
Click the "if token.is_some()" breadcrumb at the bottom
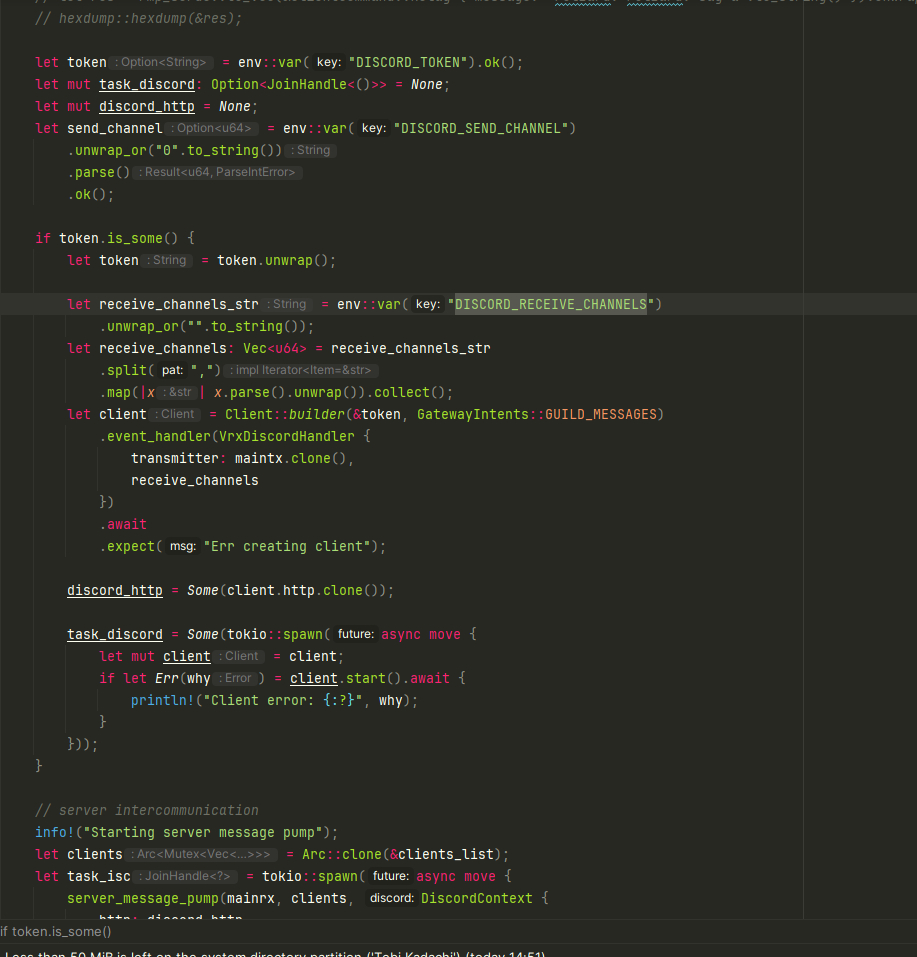point(57,931)
